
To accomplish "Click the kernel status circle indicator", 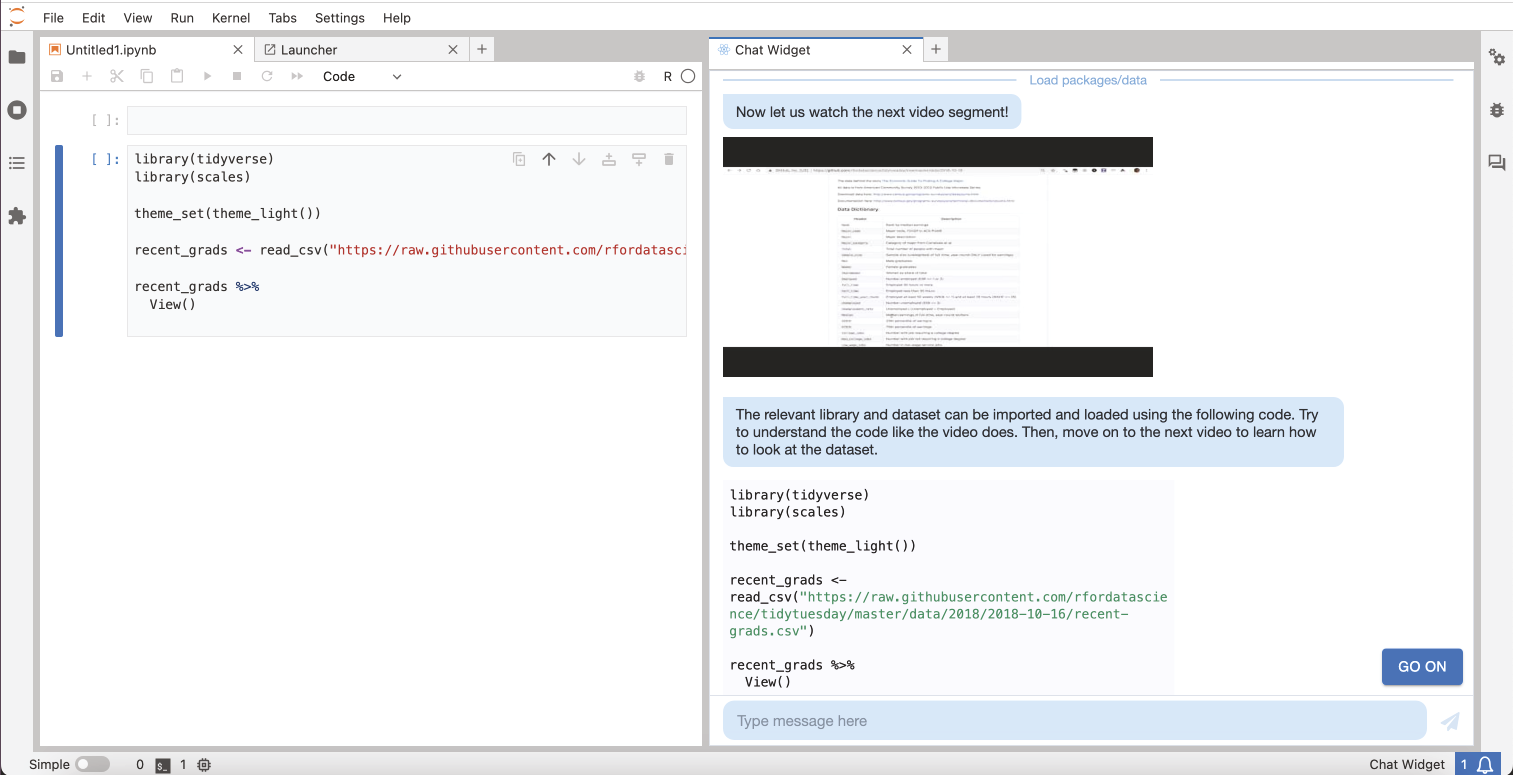I will click(688, 76).
